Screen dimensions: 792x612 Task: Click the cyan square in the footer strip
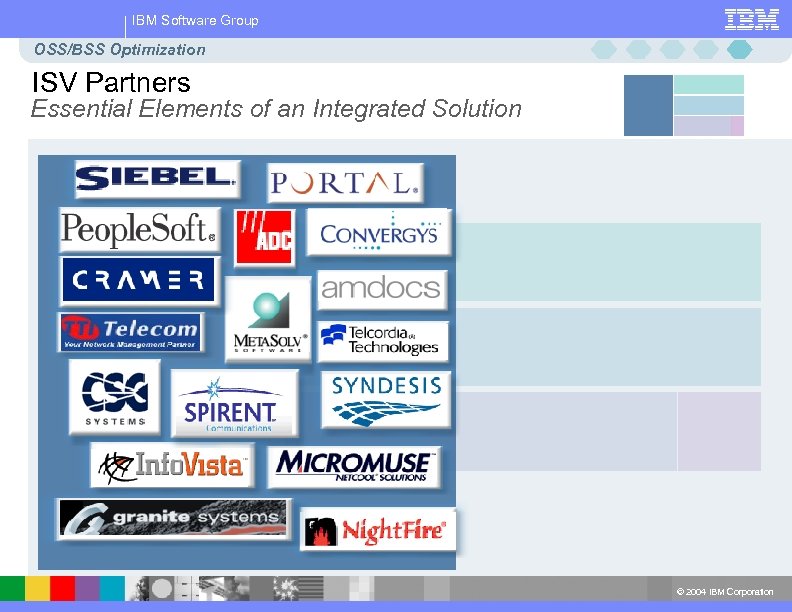tap(112, 588)
